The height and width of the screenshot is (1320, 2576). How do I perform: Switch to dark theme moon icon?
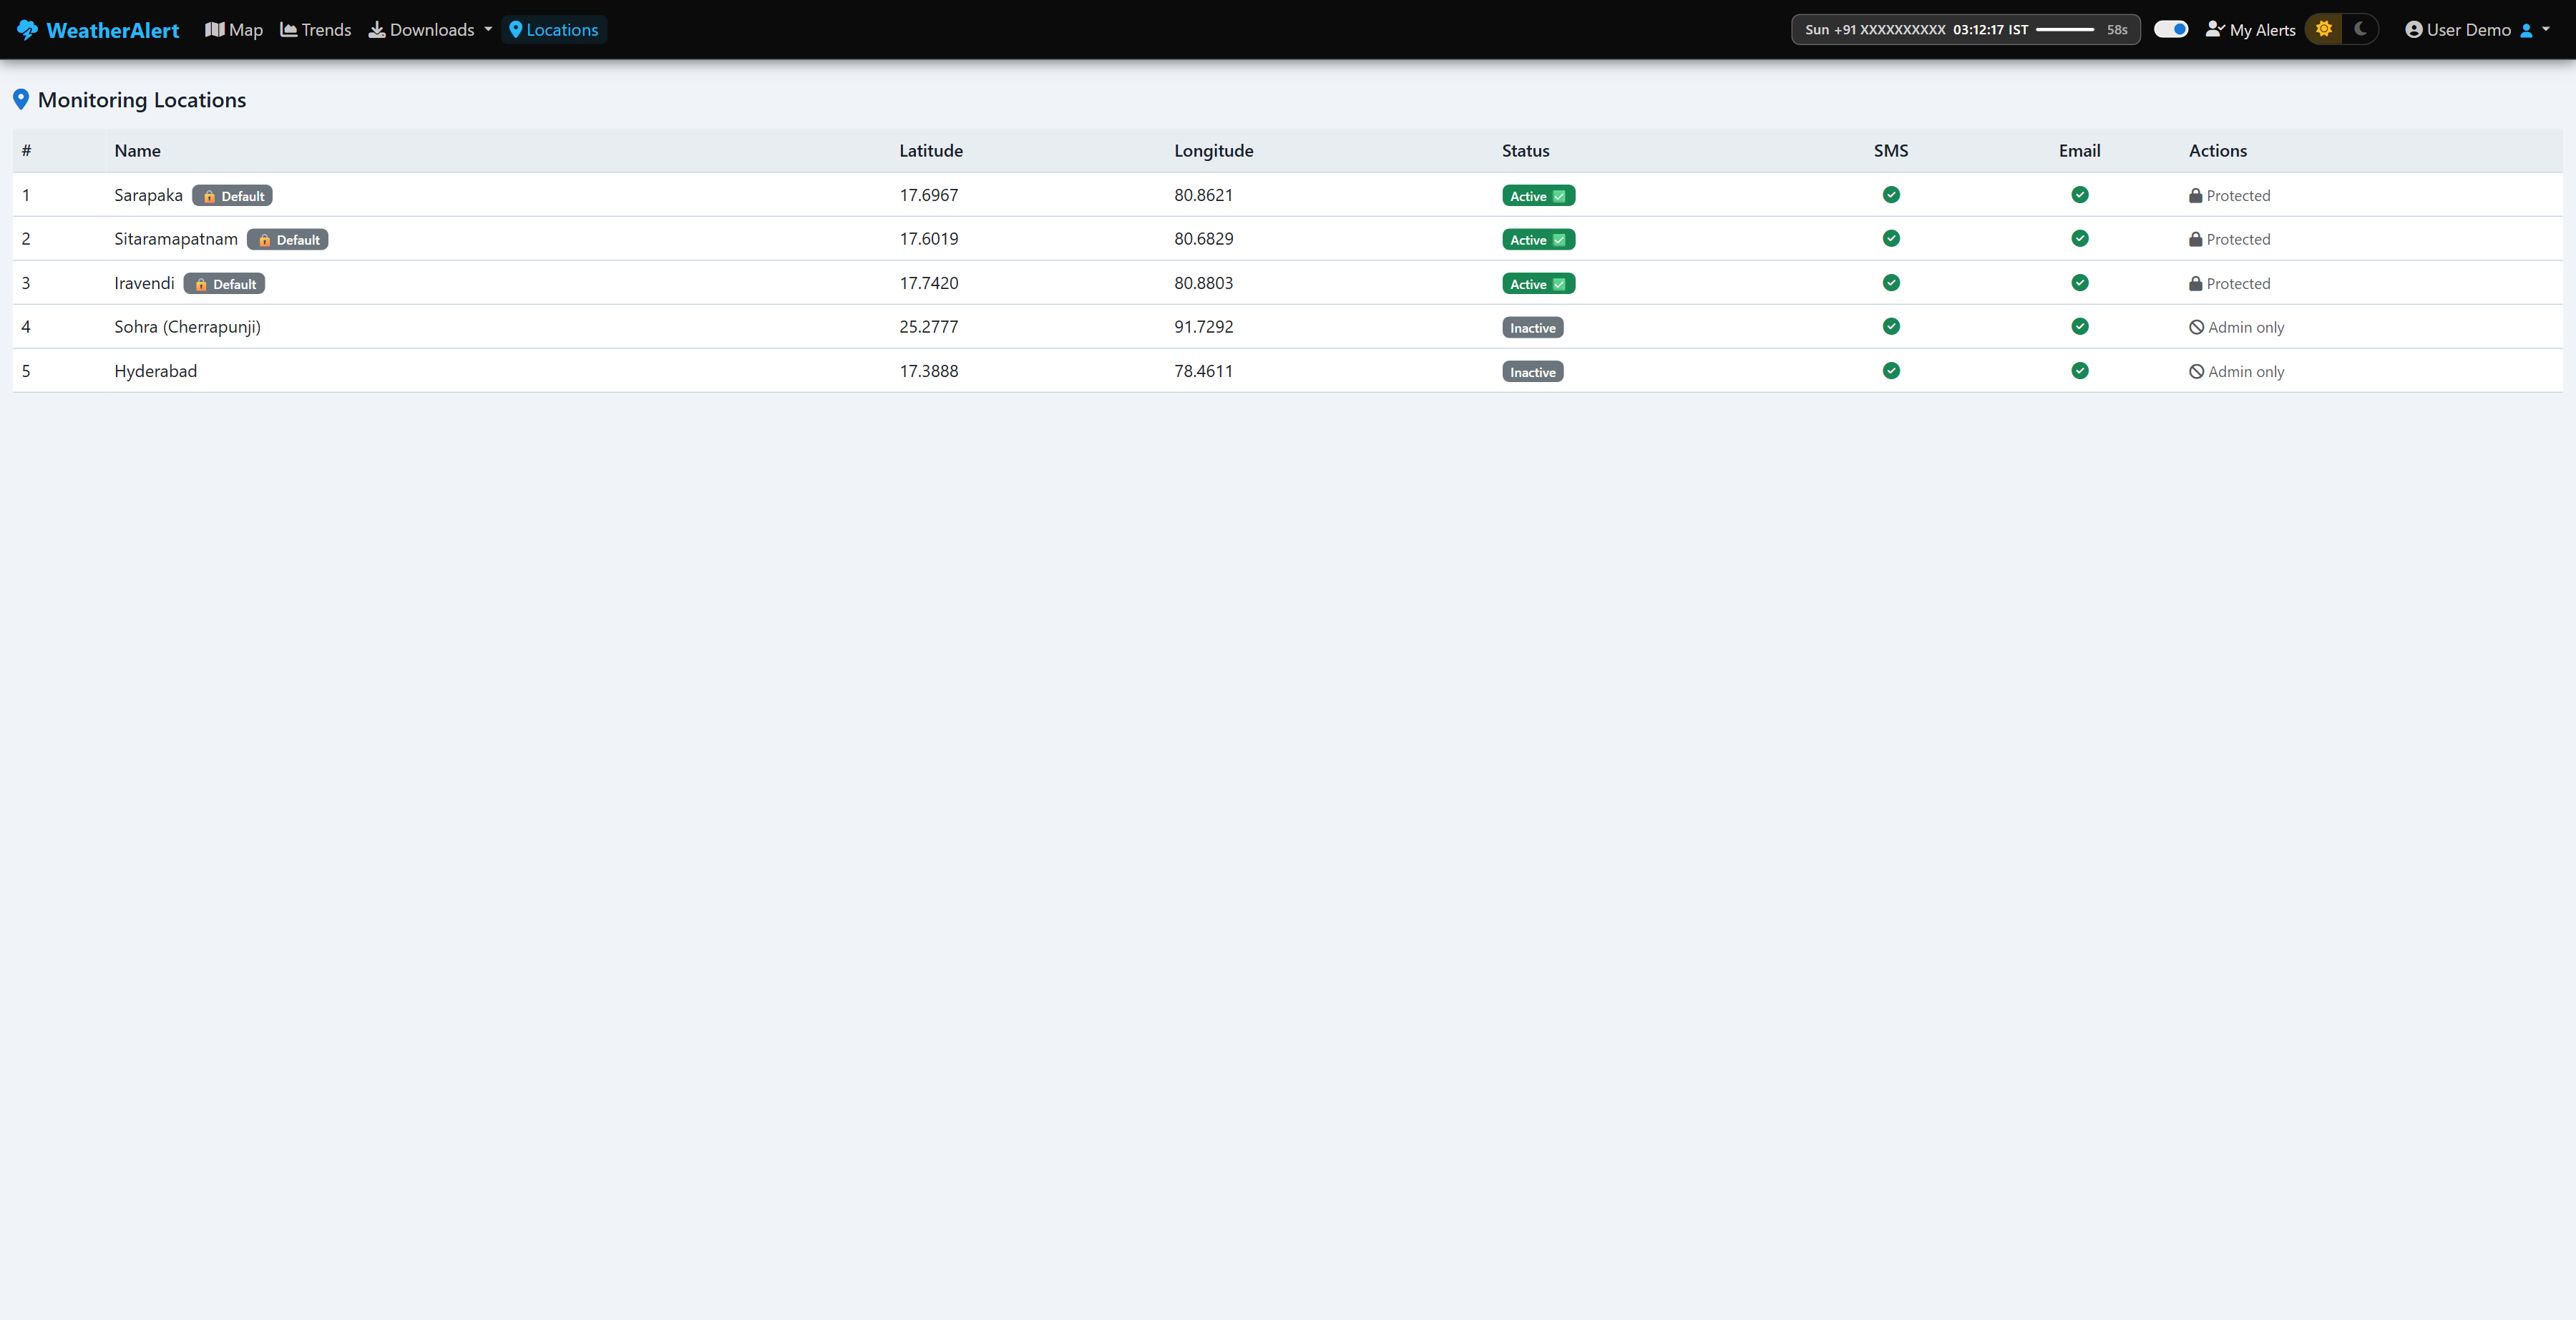(2360, 29)
